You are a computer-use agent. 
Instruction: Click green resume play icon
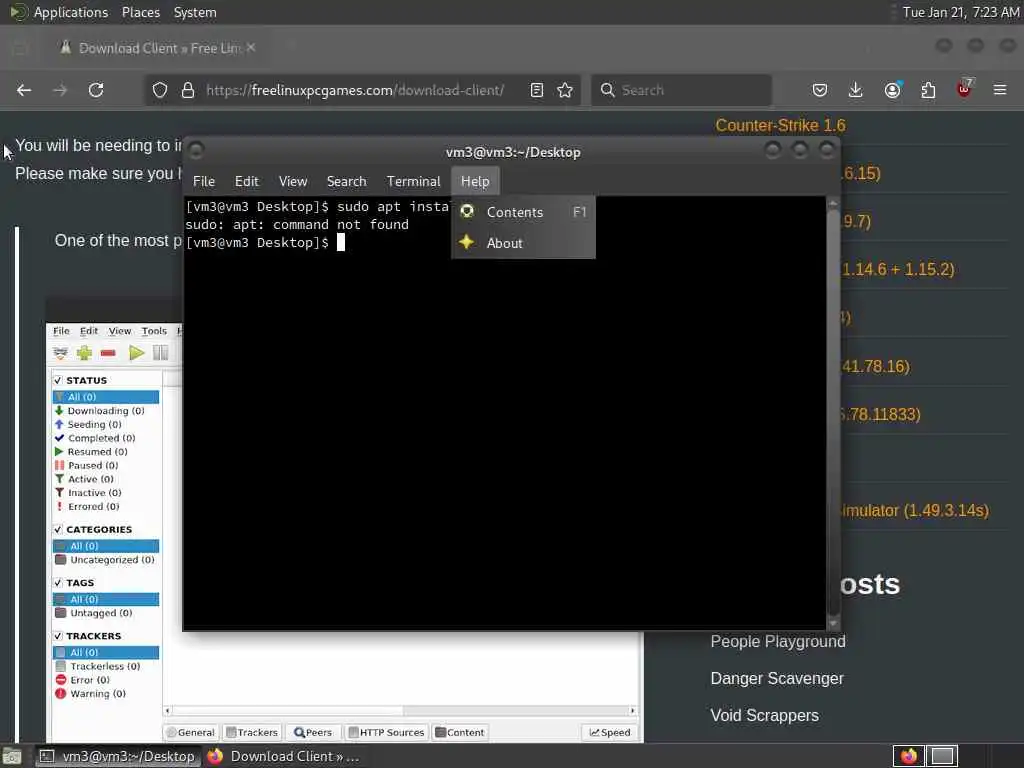pyautogui.click(x=136, y=353)
